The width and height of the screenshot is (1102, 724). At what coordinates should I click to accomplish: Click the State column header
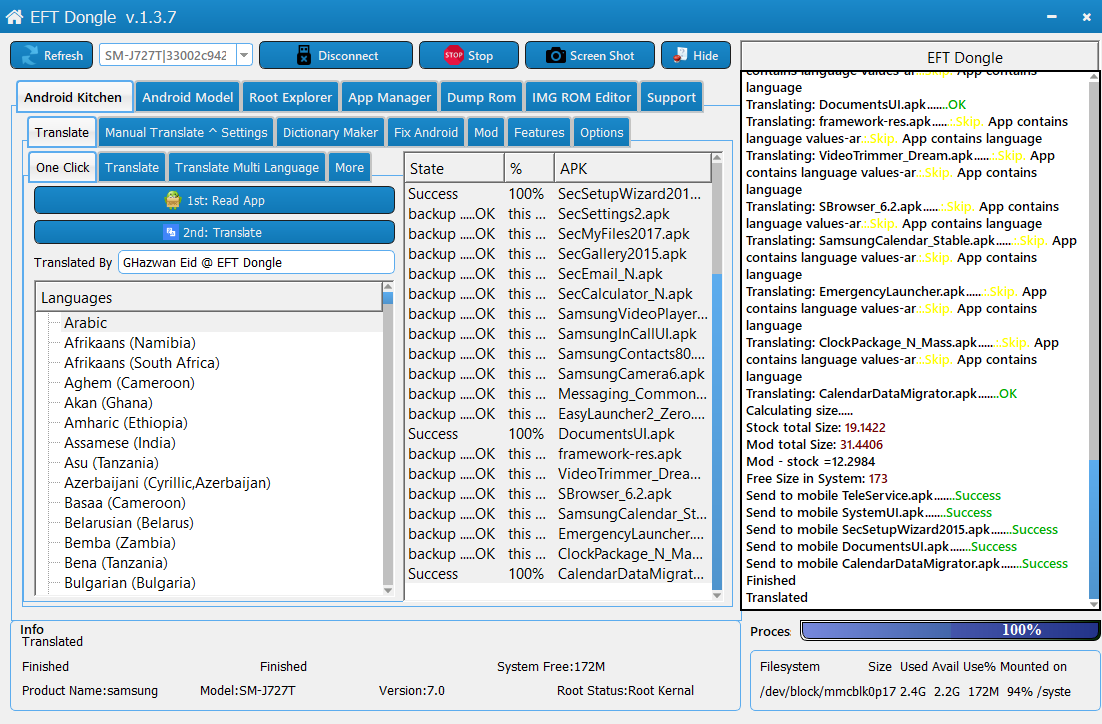coord(455,169)
